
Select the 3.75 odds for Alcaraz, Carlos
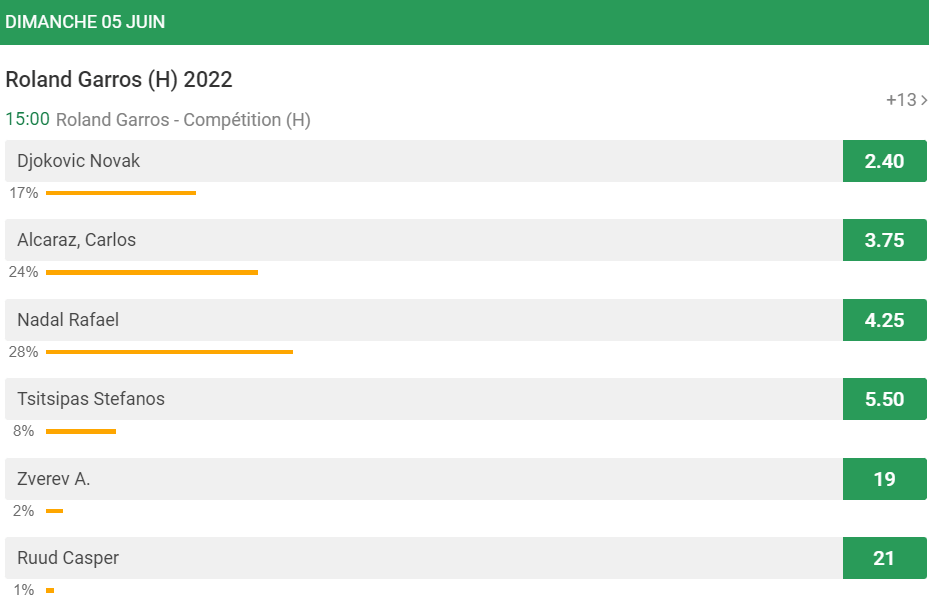pos(885,240)
